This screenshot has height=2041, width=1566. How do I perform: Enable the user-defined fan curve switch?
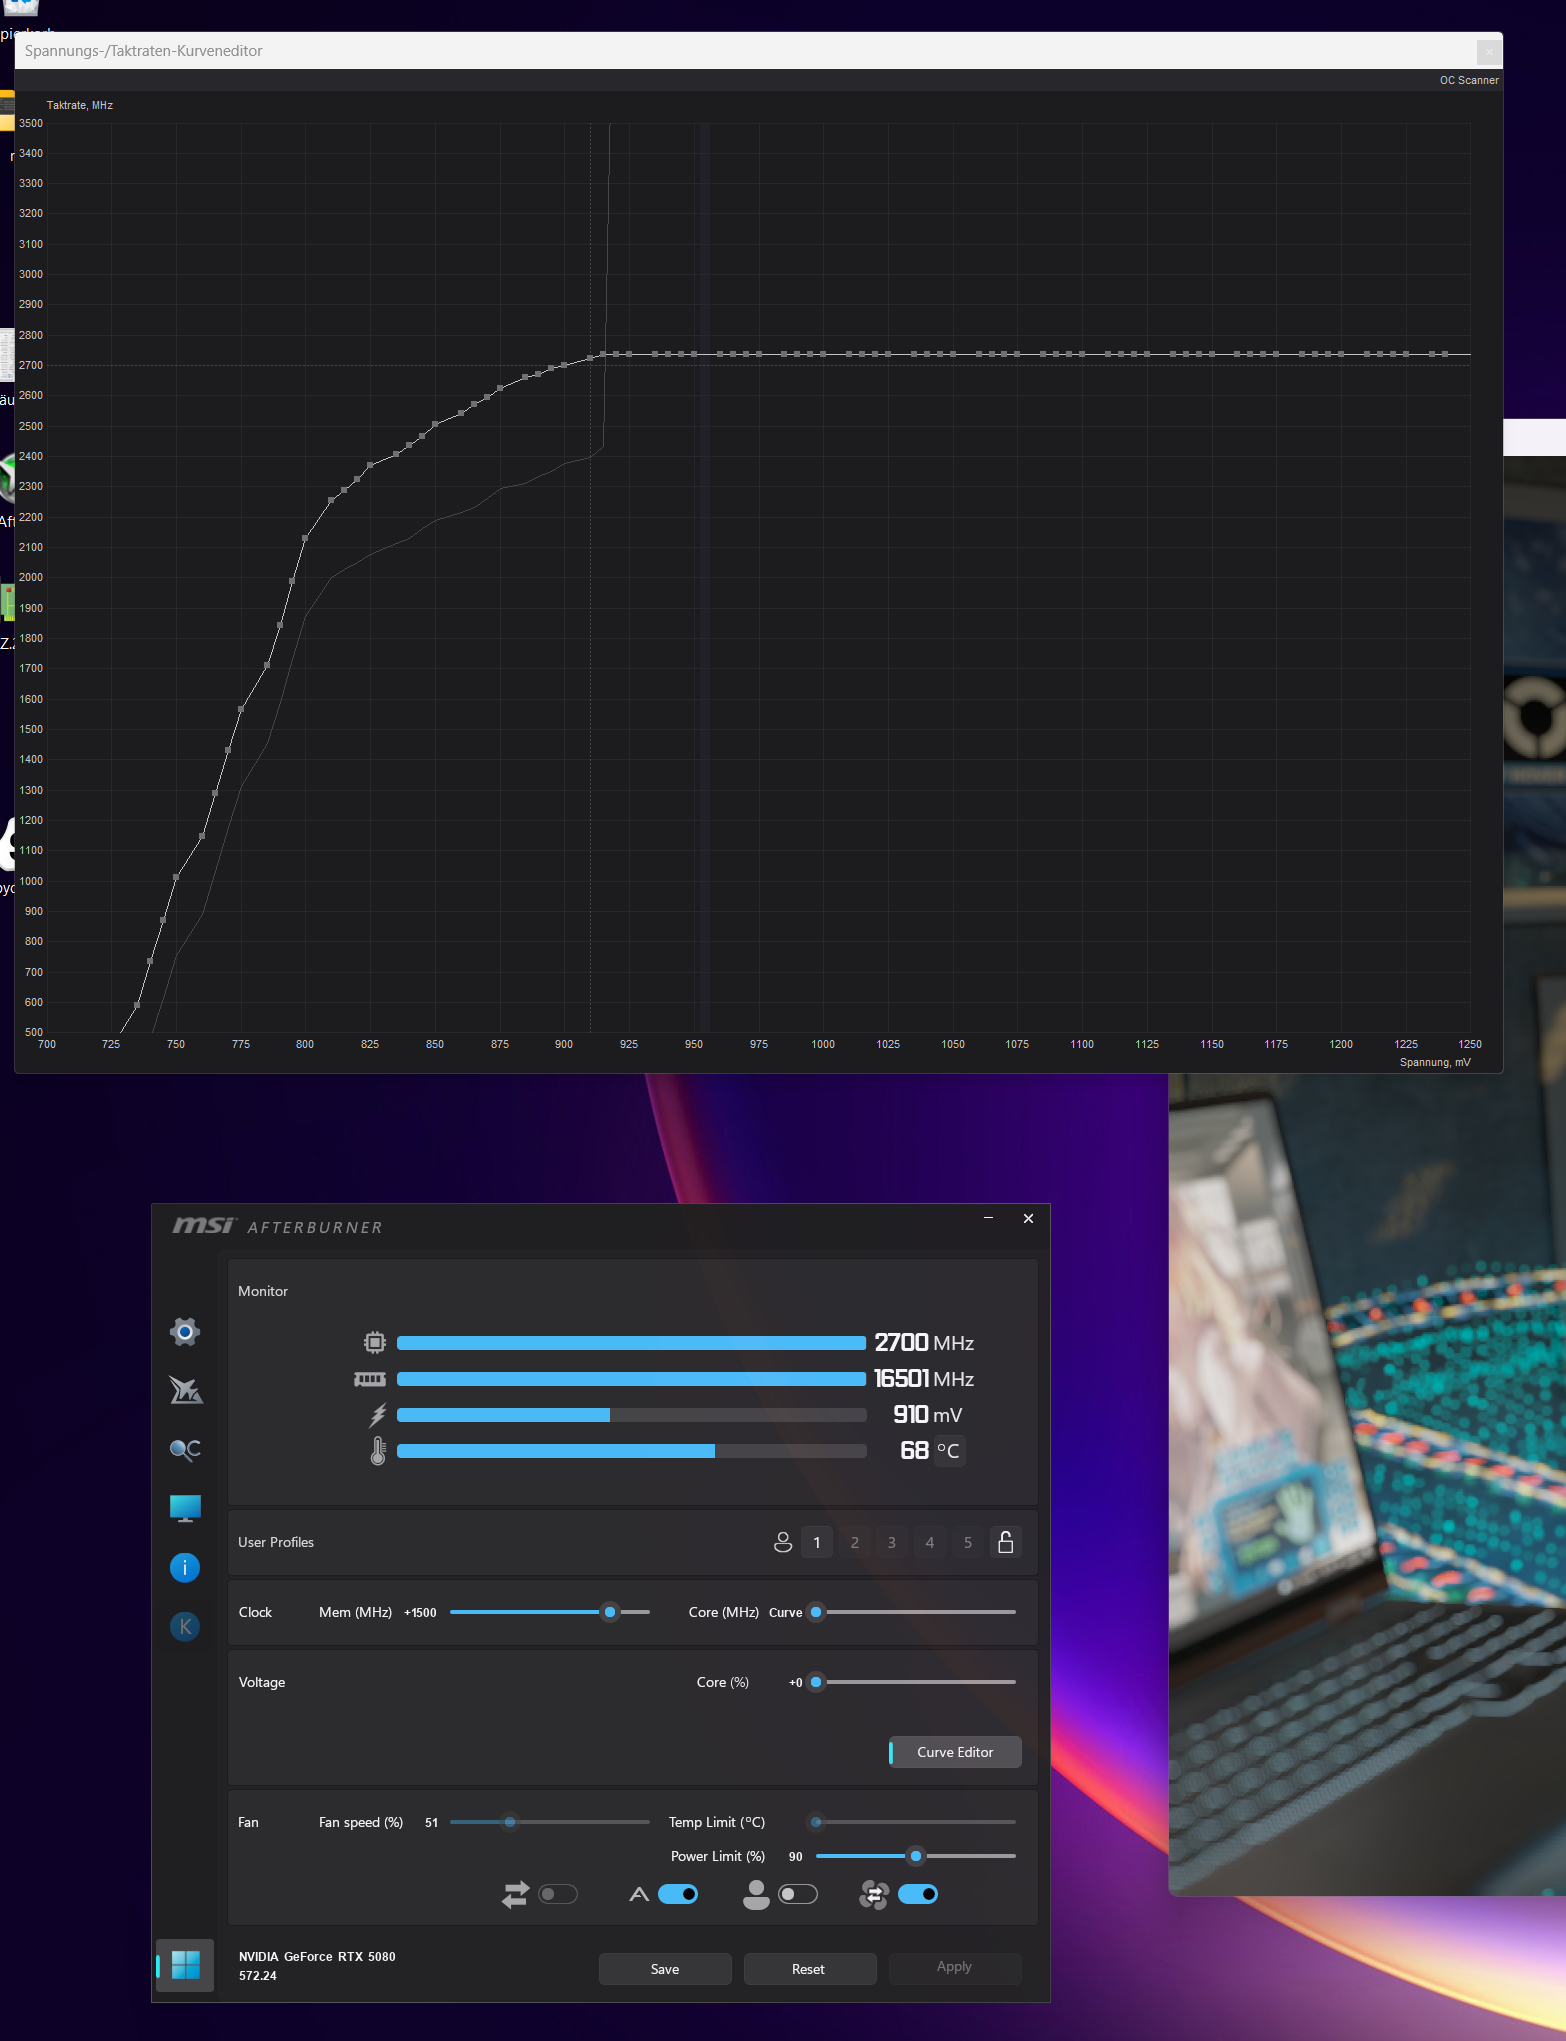point(798,1894)
